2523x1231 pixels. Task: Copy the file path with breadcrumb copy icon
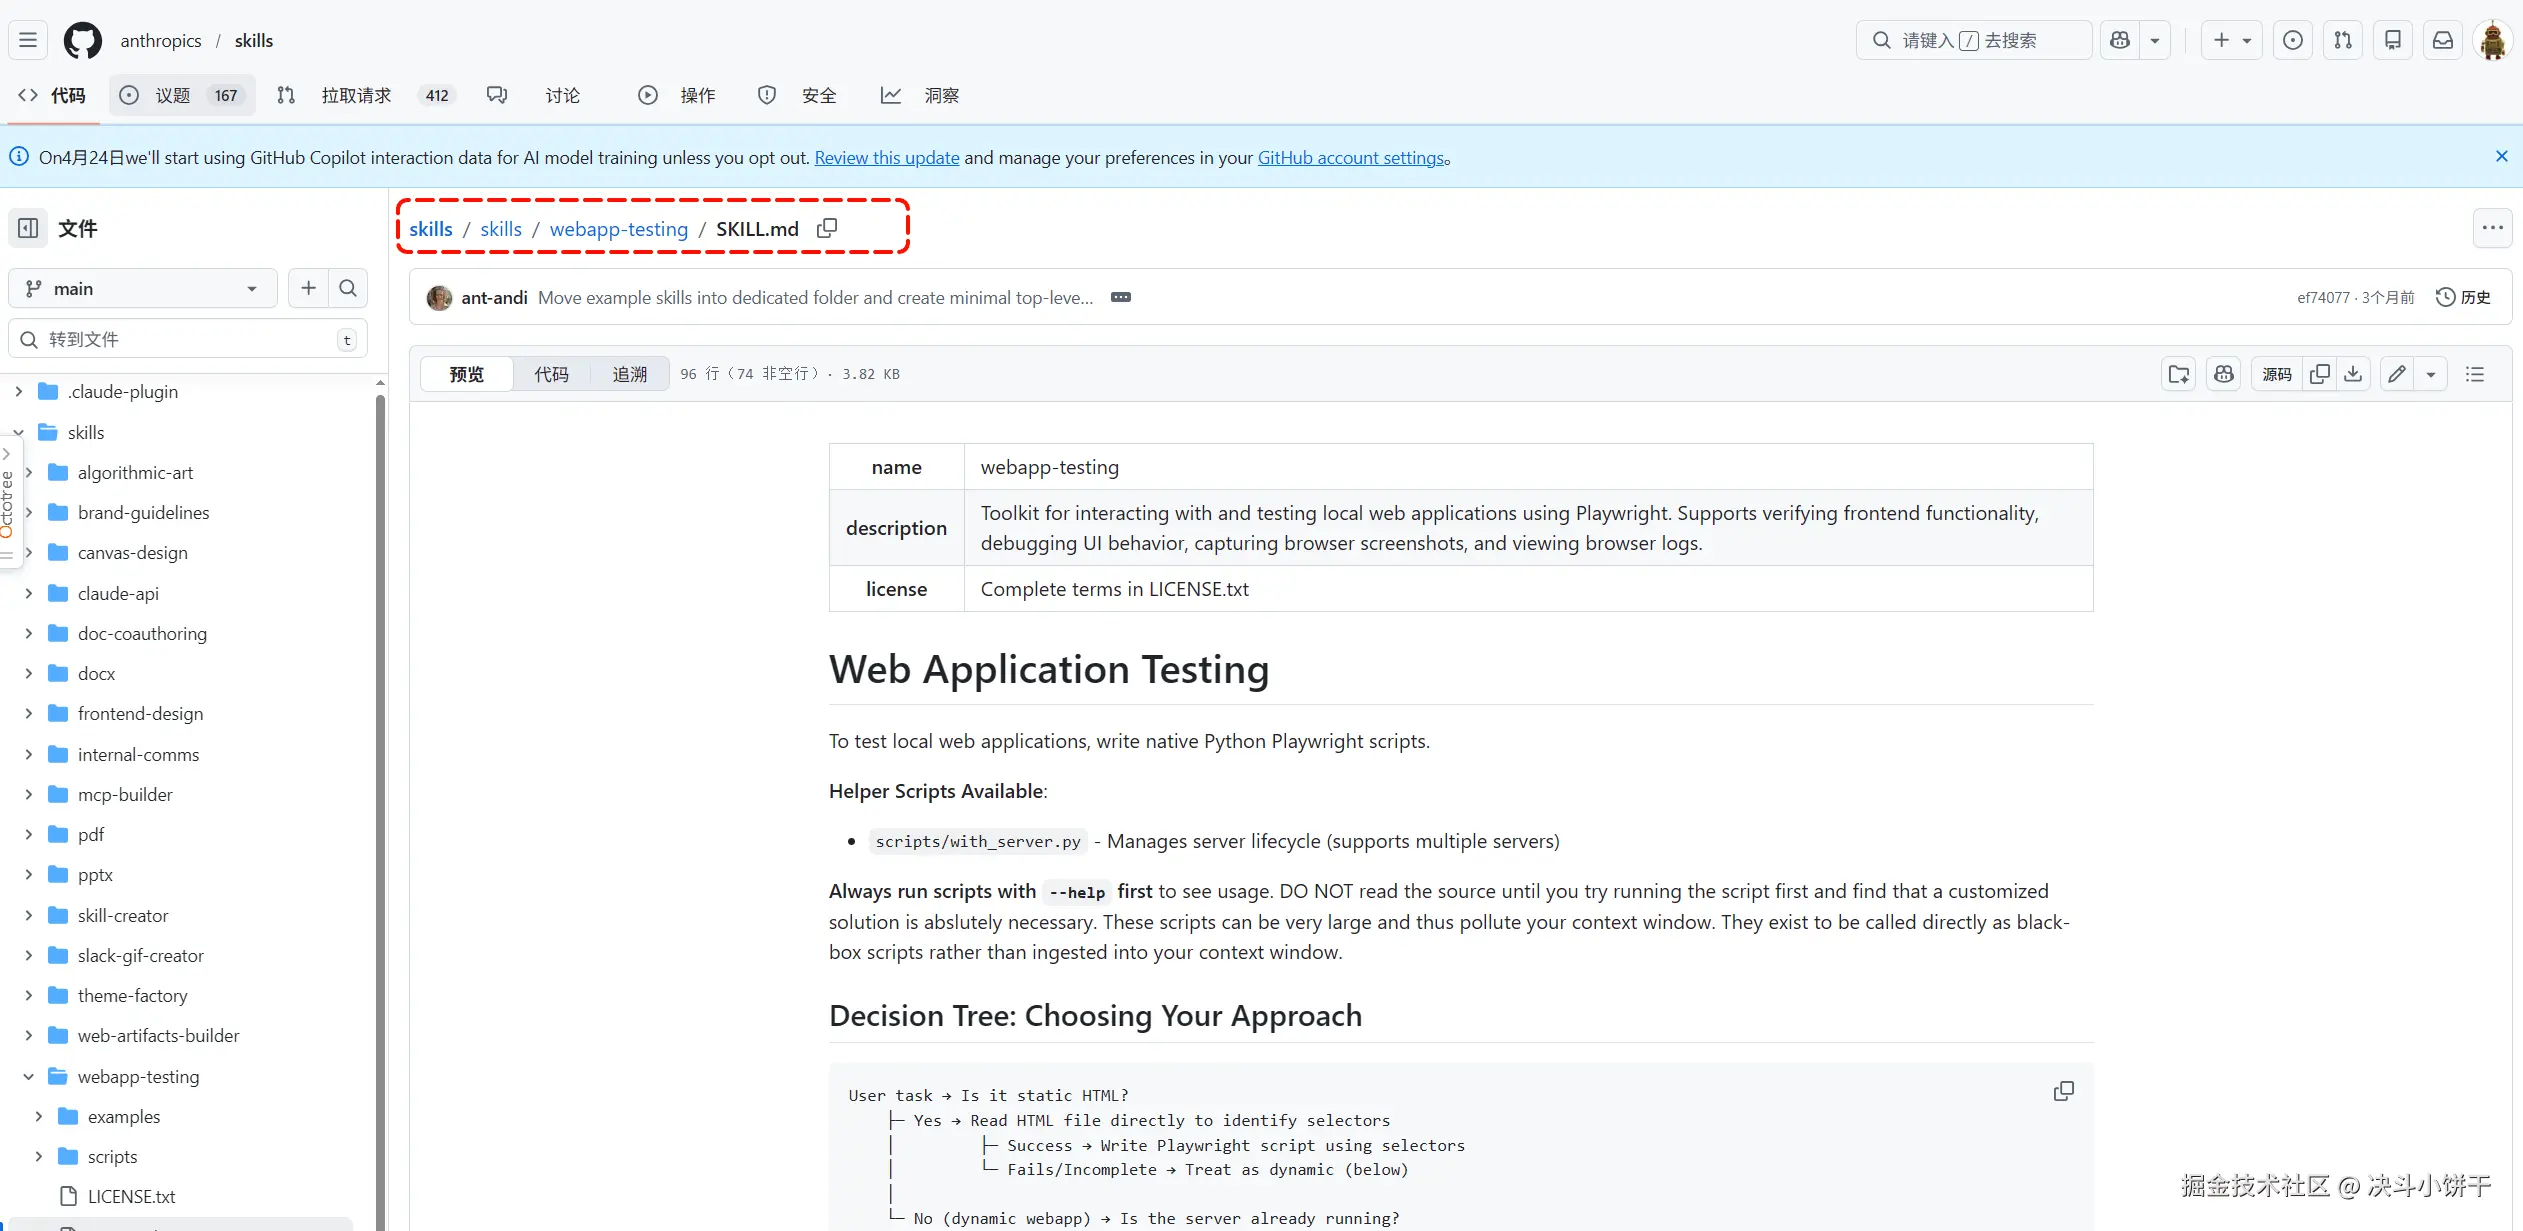(x=827, y=229)
